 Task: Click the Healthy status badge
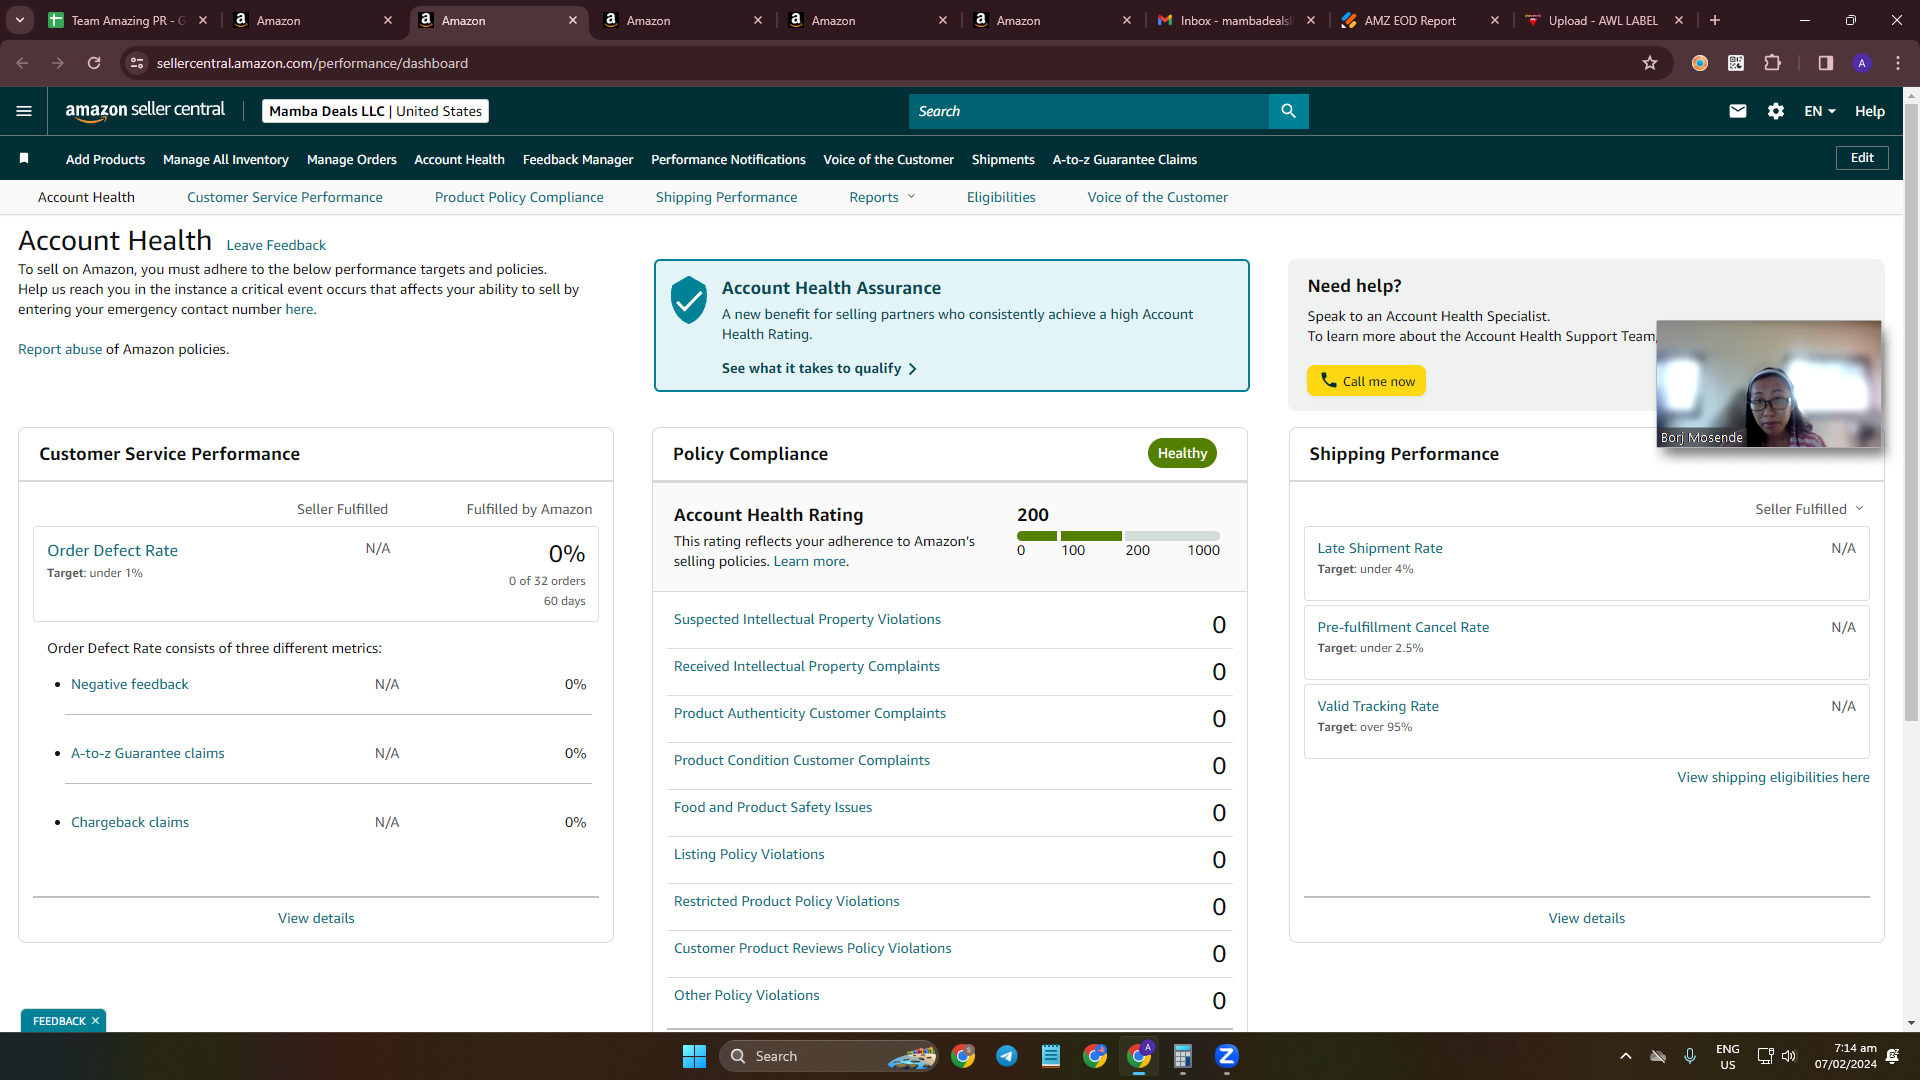pos(1182,453)
